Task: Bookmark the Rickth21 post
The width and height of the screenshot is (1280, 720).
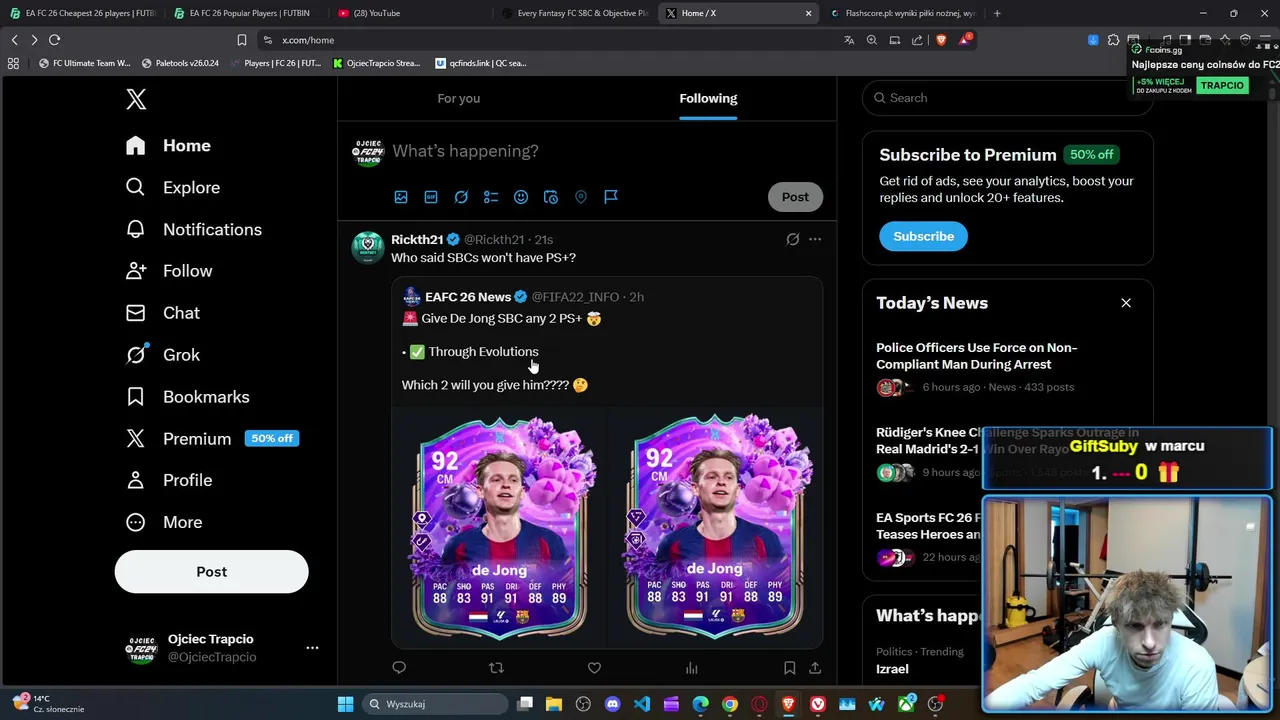Action: click(789, 668)
